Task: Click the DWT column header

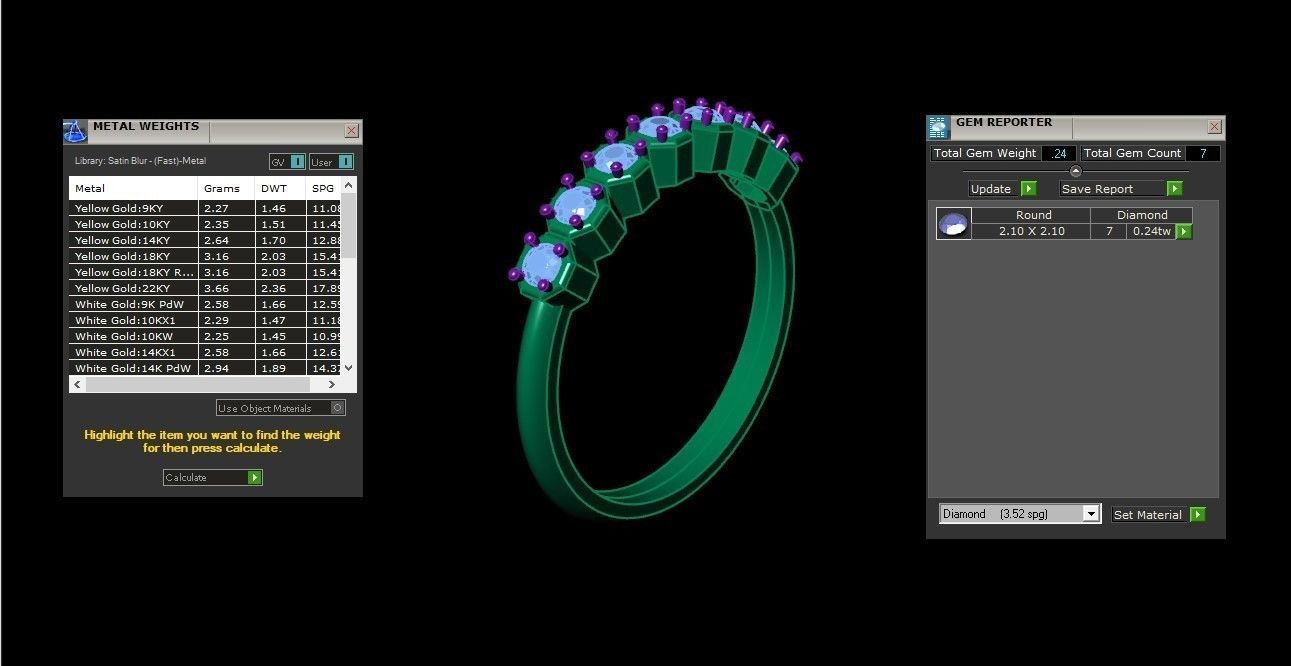Action: 280,188
